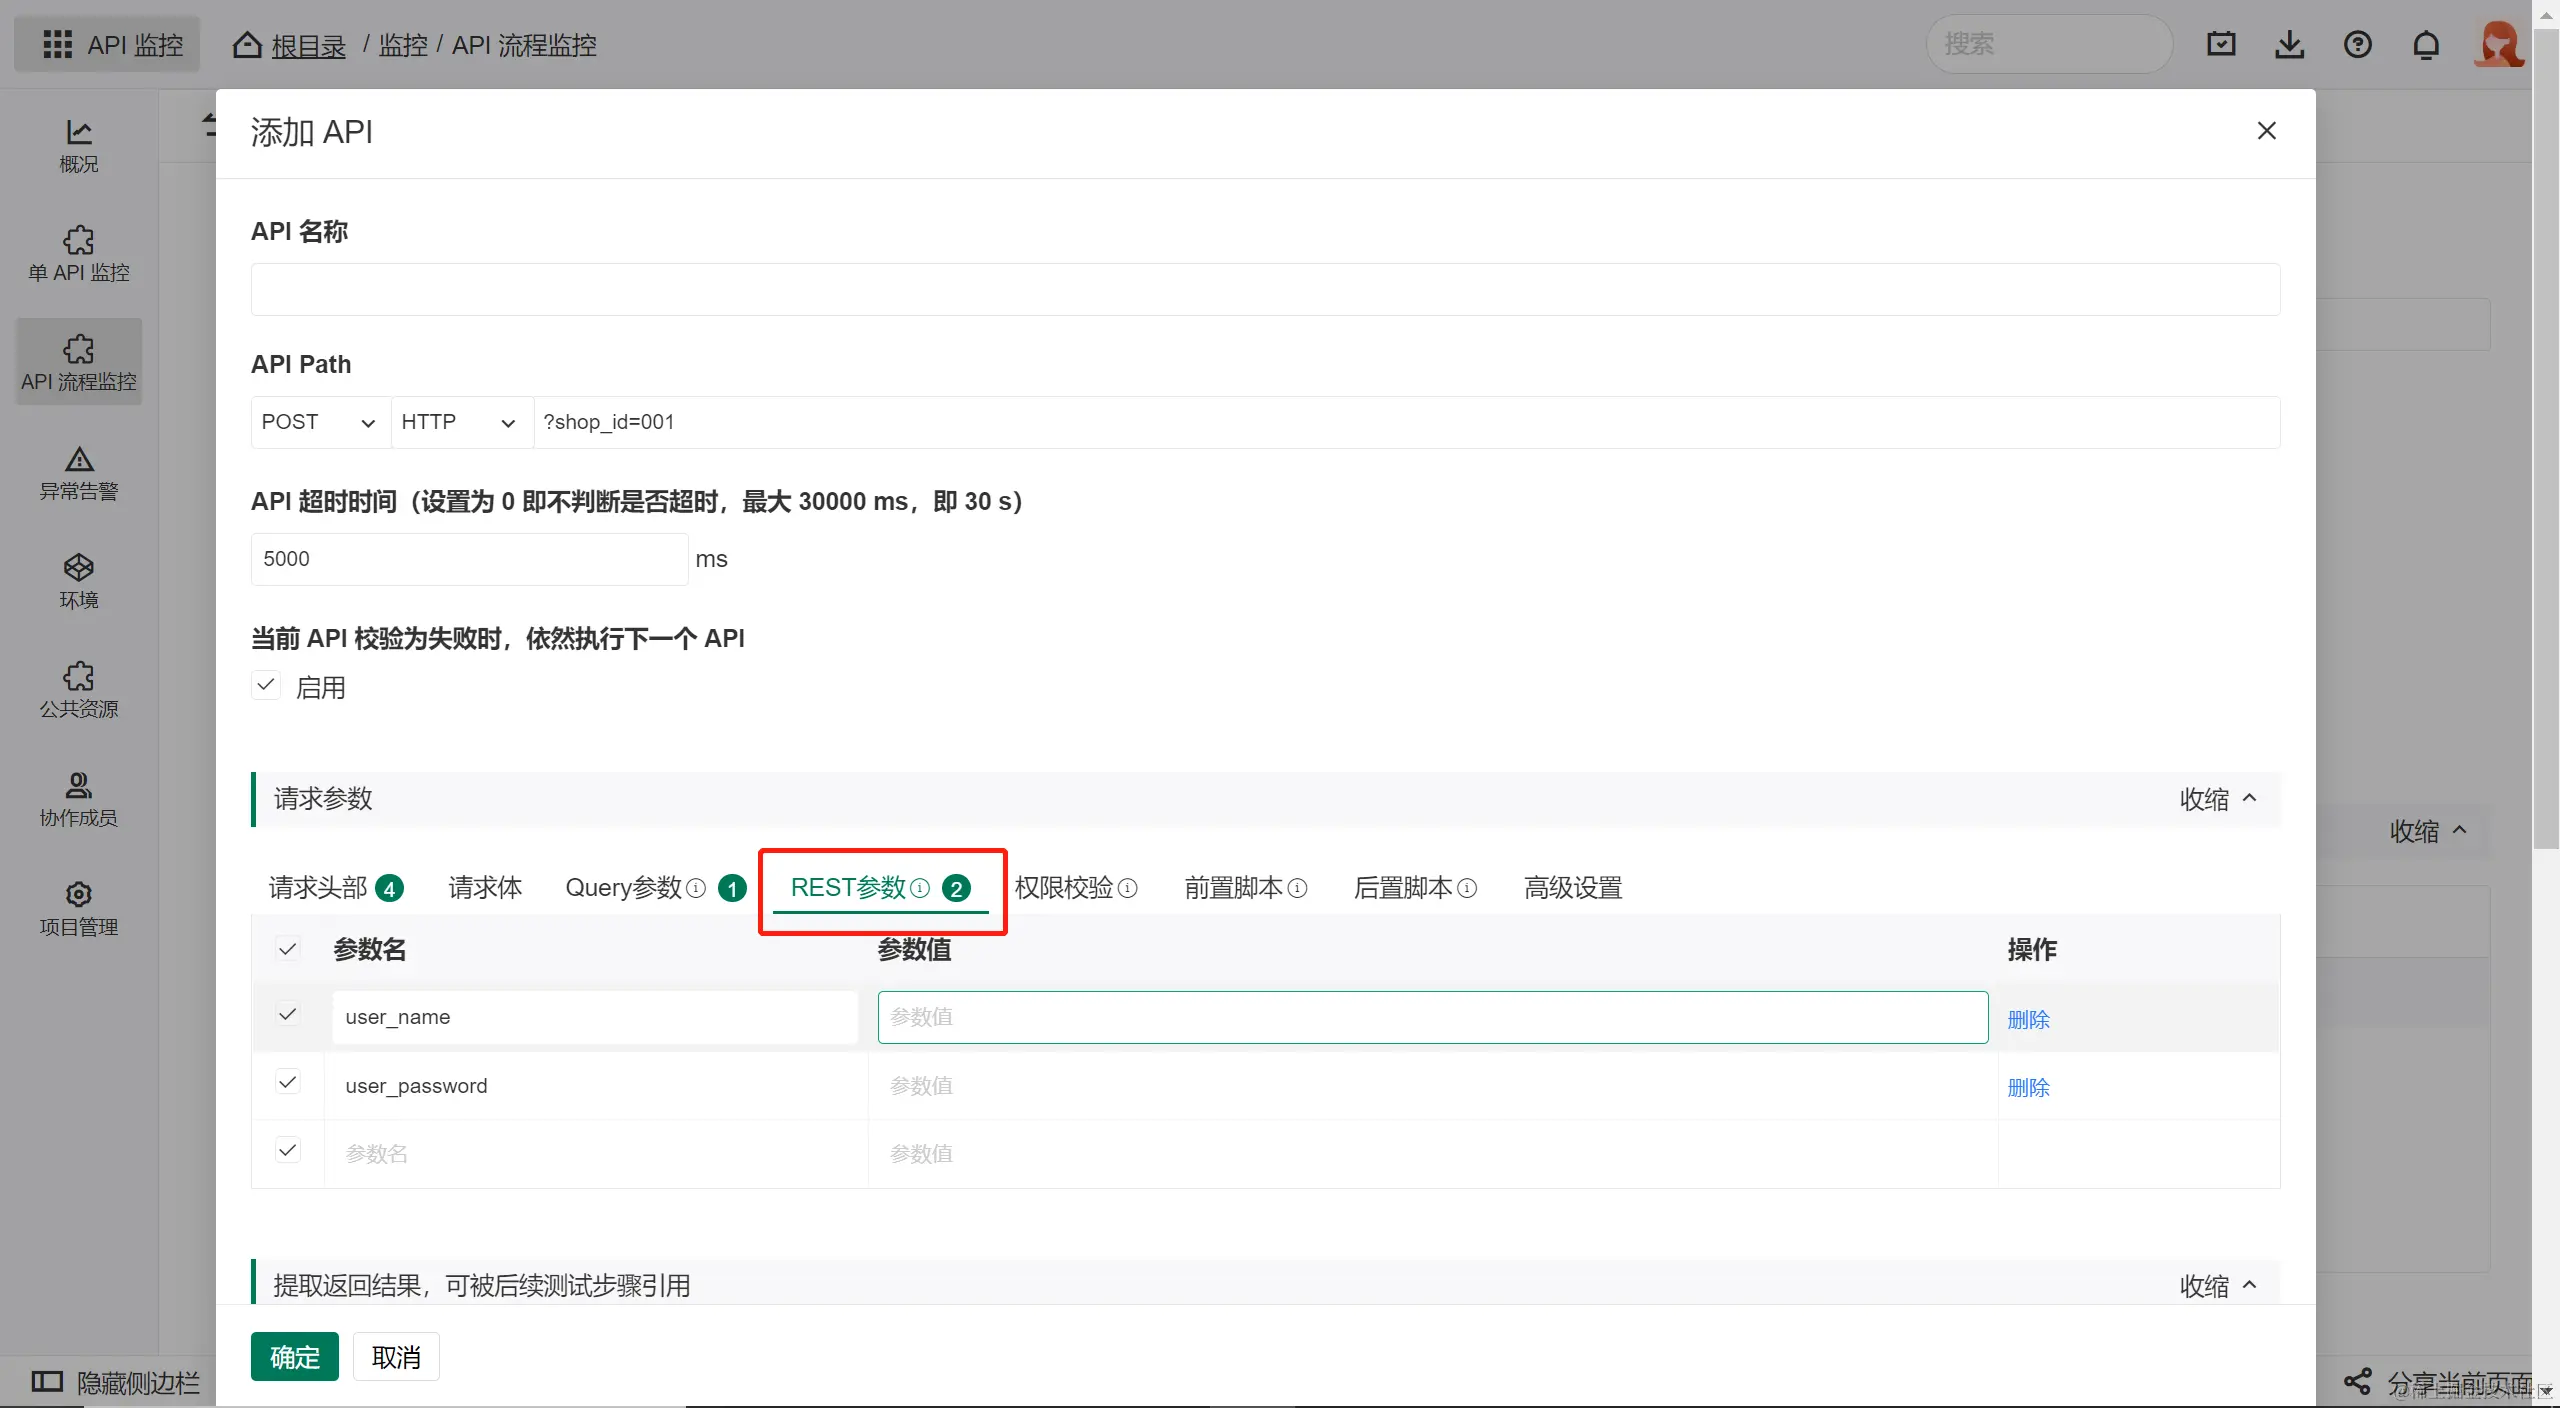Screen dimensions: 2560x1408
Task: Switch to the 高级设置 tab
Action: [1572, 888]
